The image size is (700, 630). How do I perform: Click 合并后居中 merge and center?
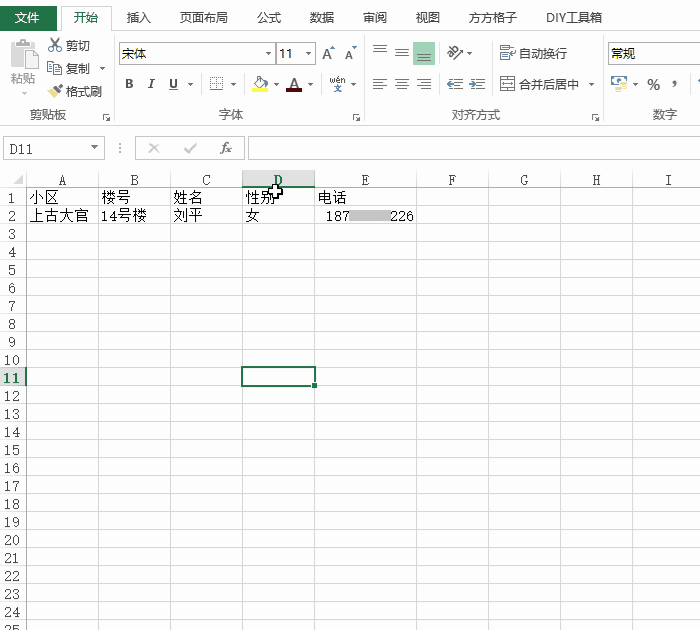coord(539,84)
